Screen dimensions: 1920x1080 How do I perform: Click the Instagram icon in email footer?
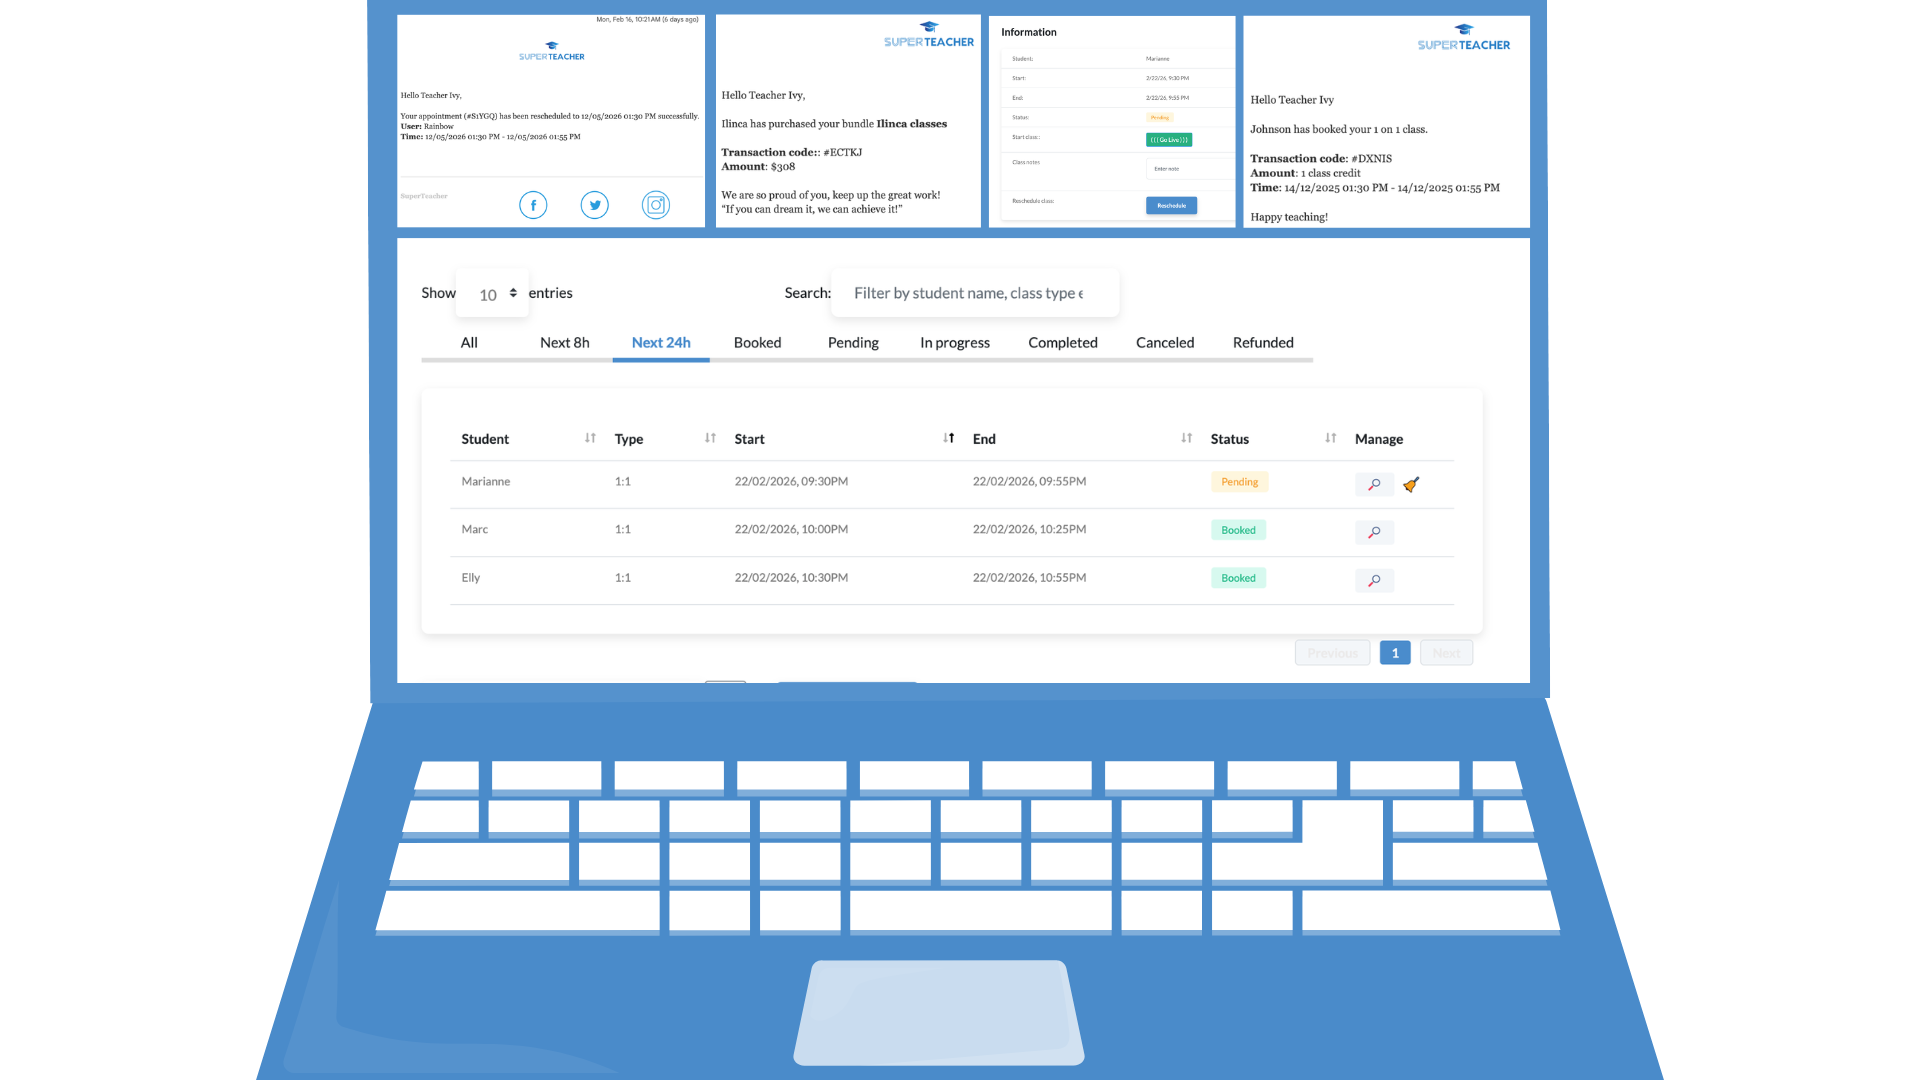pos(656,205)
